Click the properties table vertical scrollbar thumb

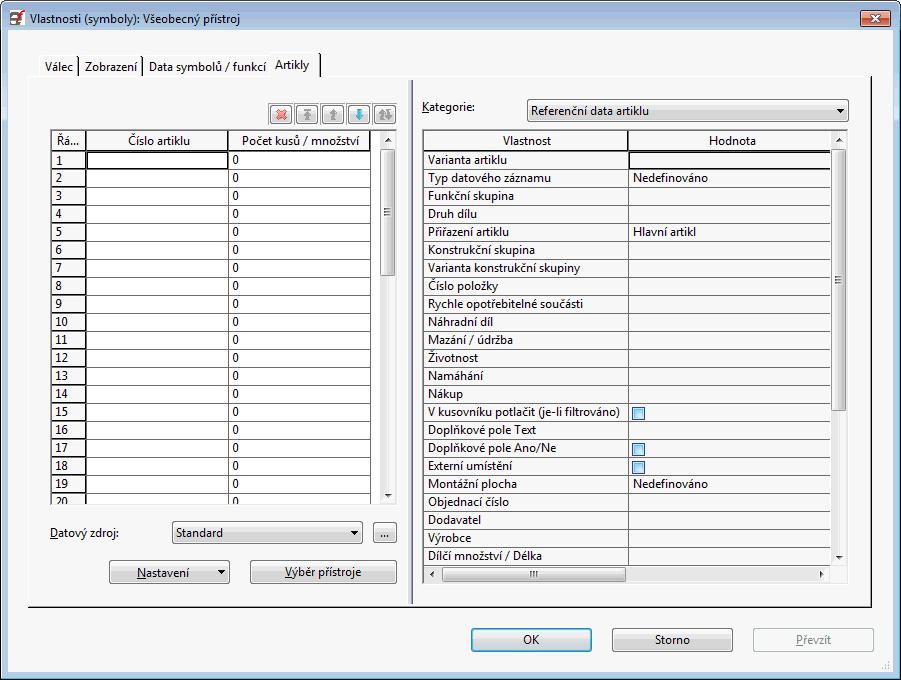838,280
